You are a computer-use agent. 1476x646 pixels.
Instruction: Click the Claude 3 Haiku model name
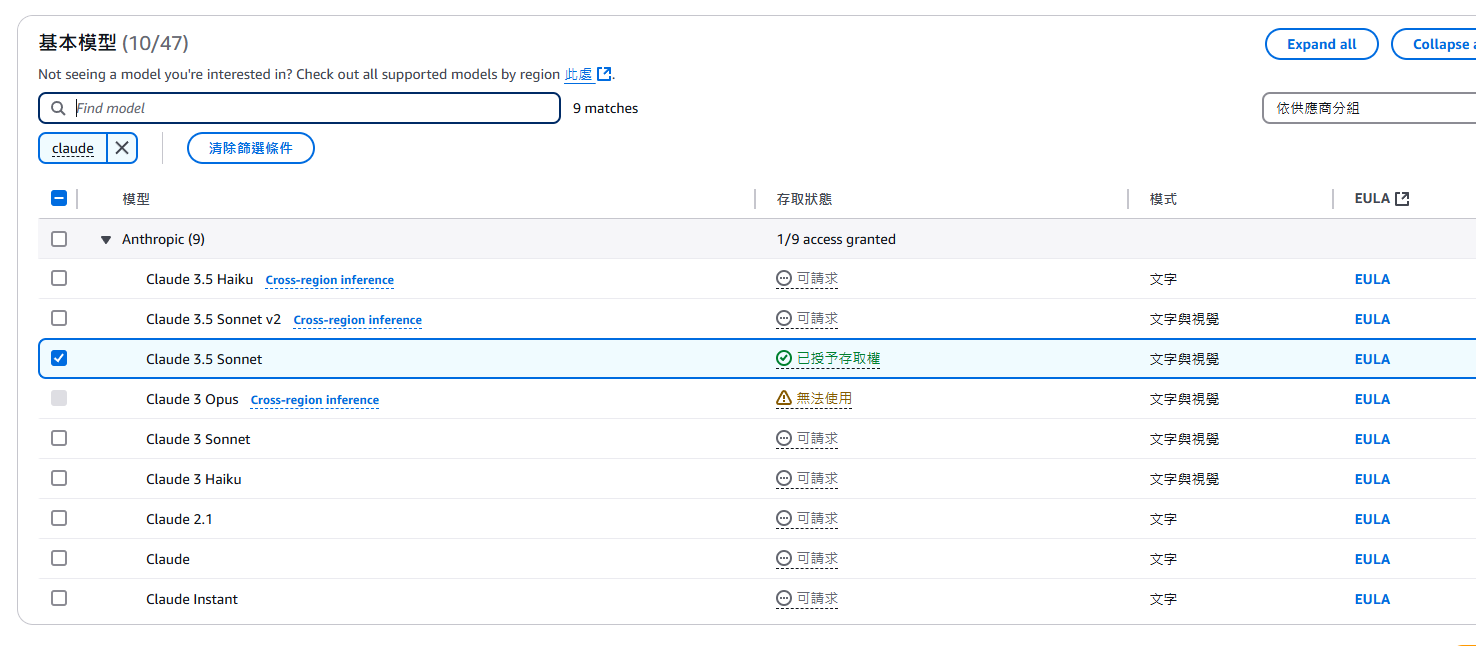pyautogui.click(x=194, y=479)
